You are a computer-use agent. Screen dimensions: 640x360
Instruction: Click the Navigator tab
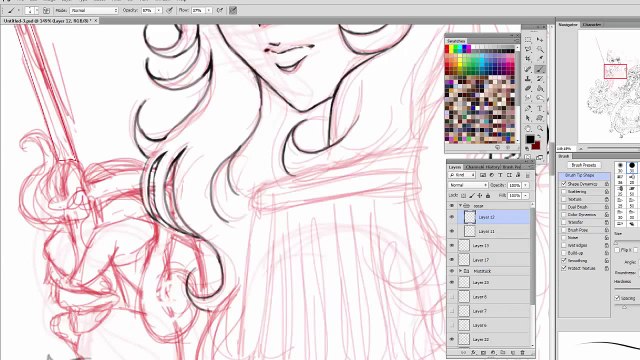(x=568, y=25)
